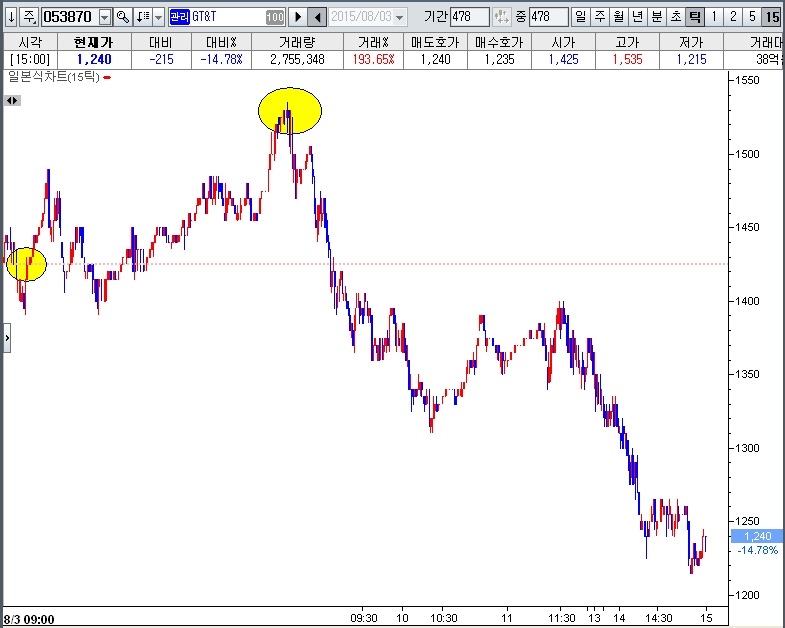Click the 거래량 column header
Screen dimensions: 785x628
tap(297, 42)
